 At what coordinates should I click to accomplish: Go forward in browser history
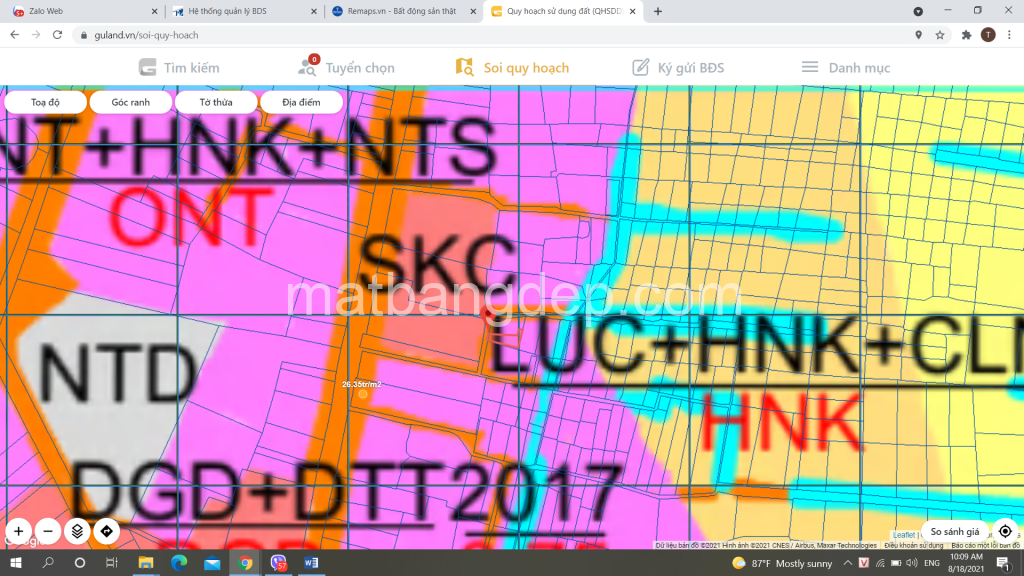coord(36,35)
